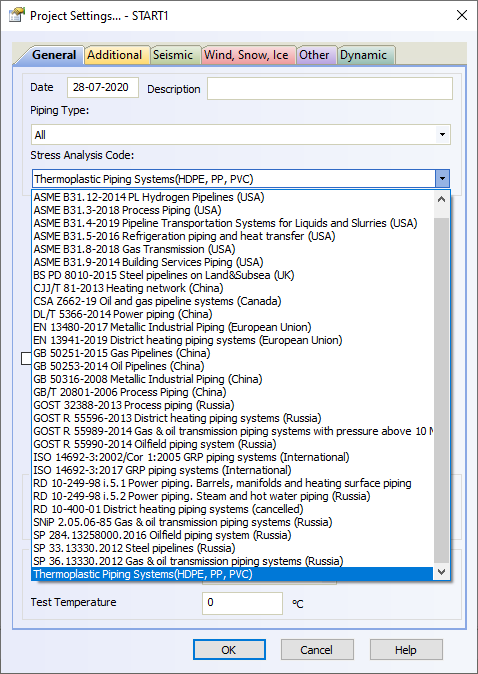The image size is (478, 674).
Task: Select GOST 32388-2013 Process piping
Action: [x=232, y=405]
